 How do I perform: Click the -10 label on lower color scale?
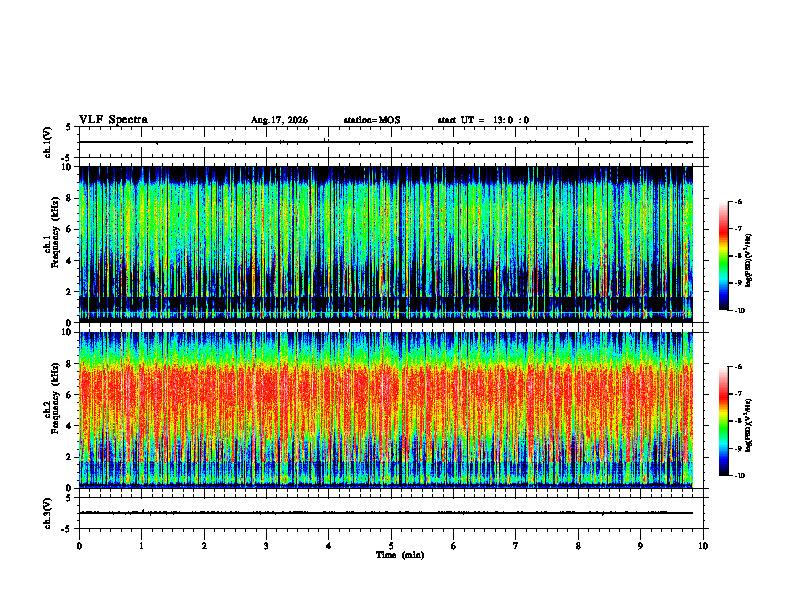pos(740,476)
